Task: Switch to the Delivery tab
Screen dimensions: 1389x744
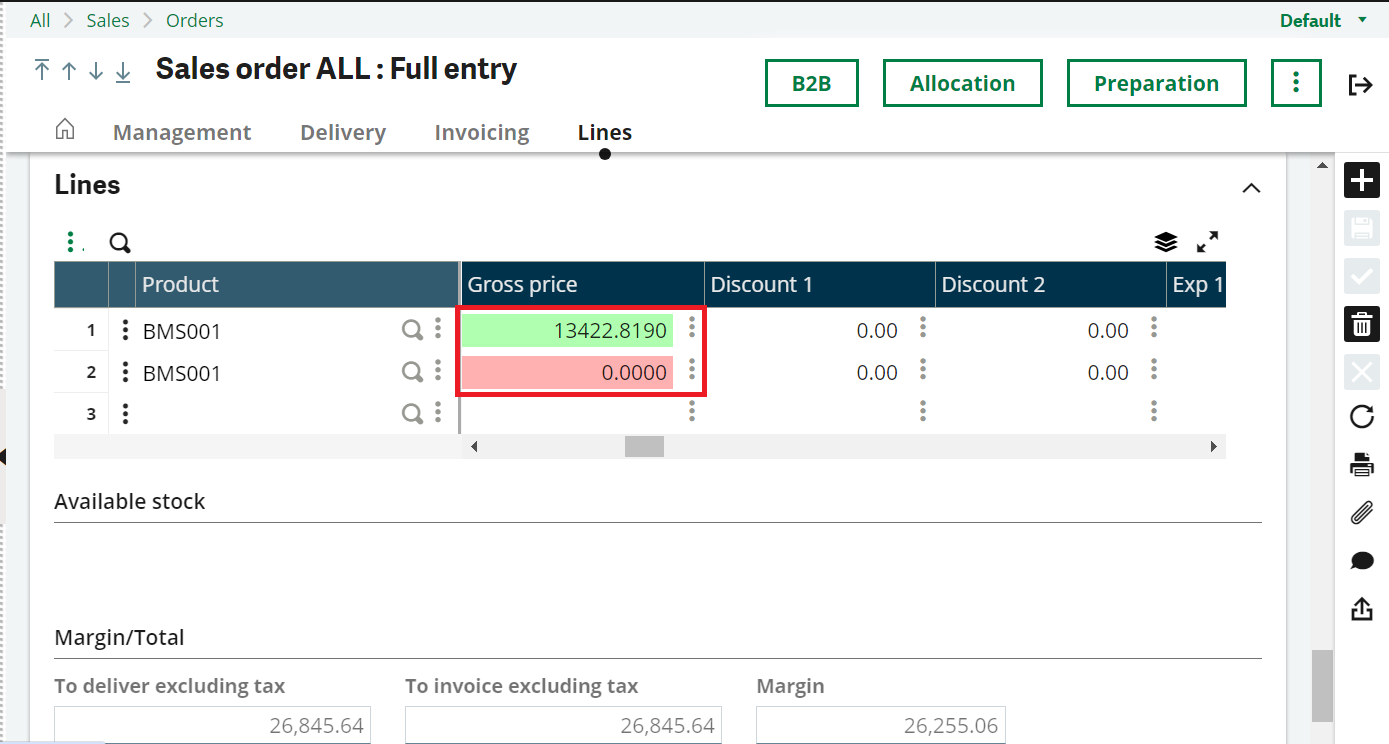Action: [342, 132]
